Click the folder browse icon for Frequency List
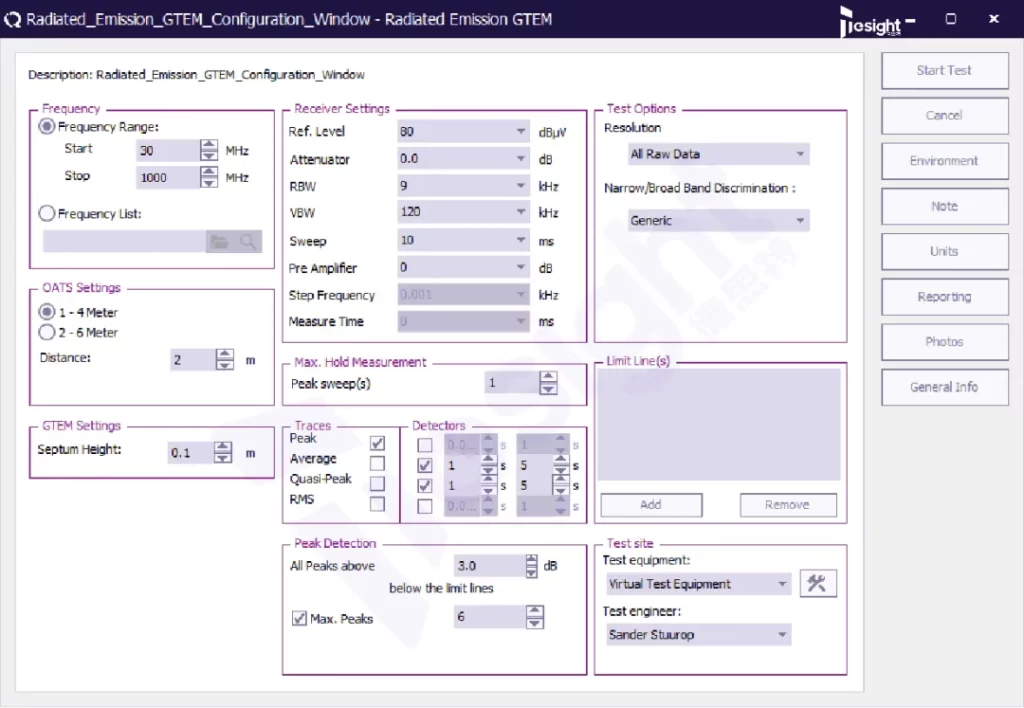 click(218, 241)
